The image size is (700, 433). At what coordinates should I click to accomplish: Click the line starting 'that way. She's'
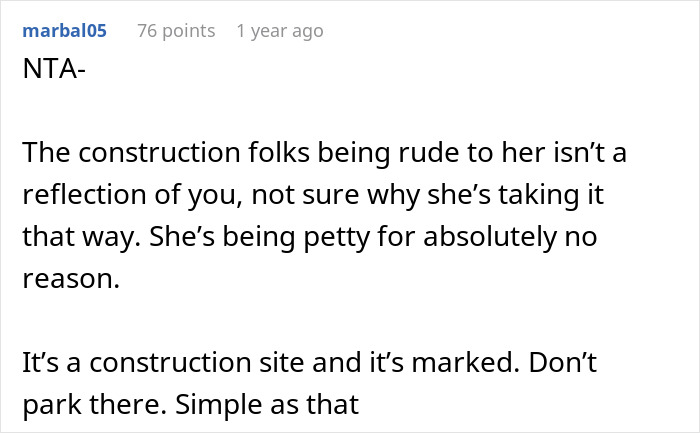coord(310,237)
